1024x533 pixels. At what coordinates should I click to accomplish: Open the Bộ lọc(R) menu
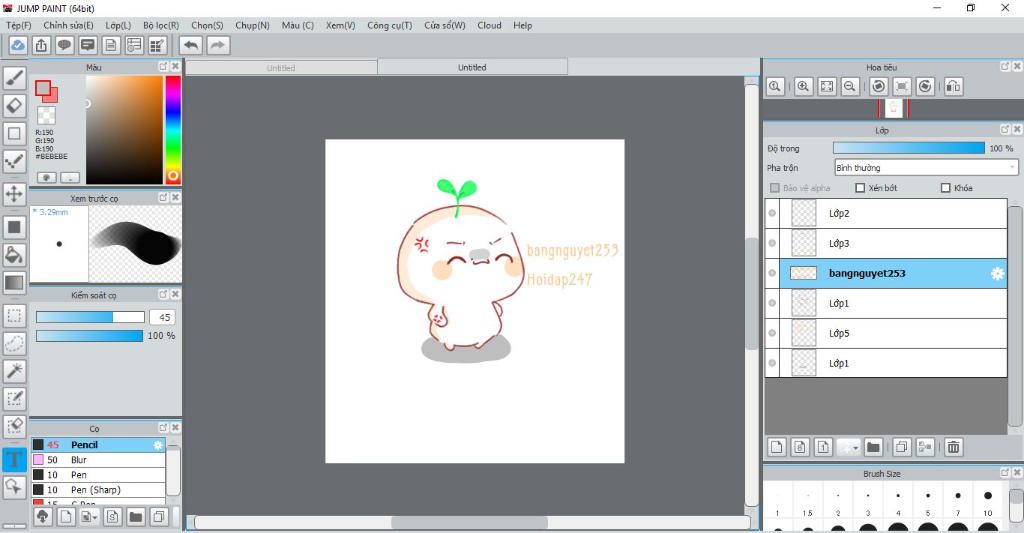coord(161,25)
